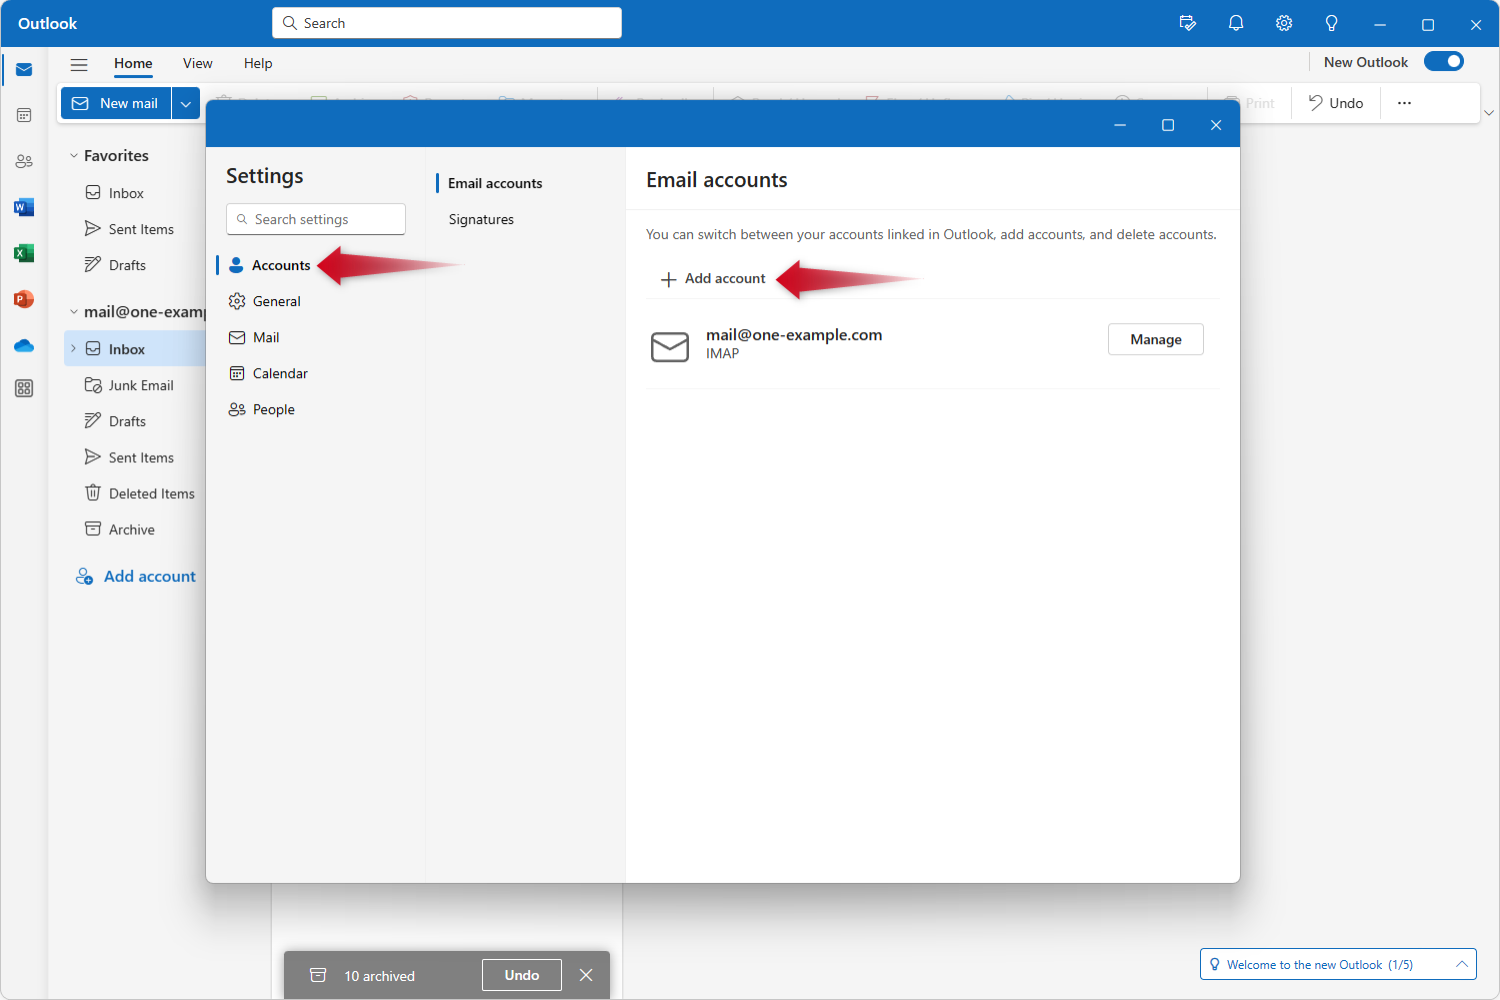Open the tips lightbulb in the title bar
The height and width of the screenshot is (1000, 1500).
1331,22
